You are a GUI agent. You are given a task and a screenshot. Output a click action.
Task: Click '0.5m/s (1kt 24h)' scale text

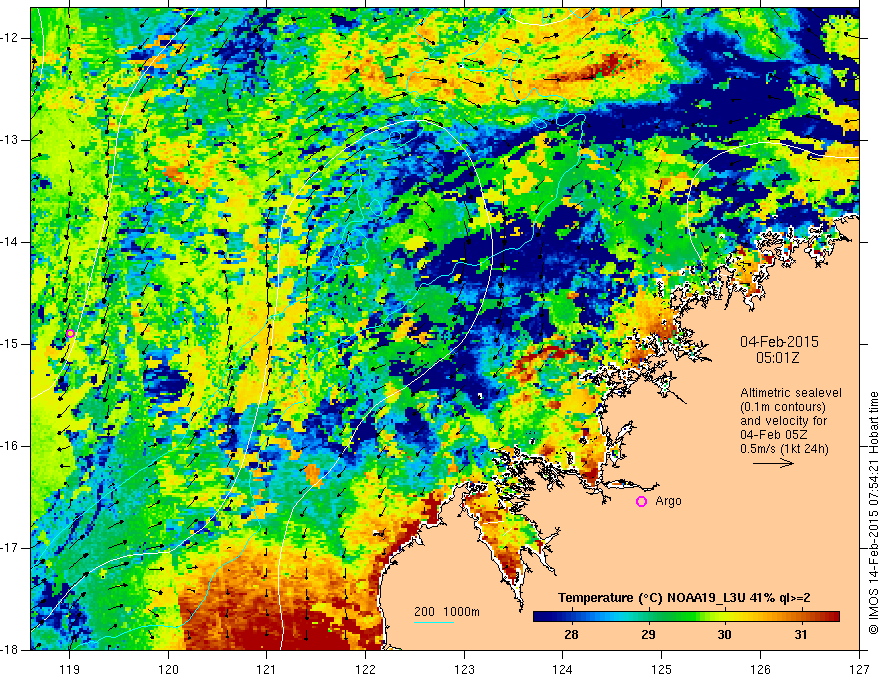784,449
